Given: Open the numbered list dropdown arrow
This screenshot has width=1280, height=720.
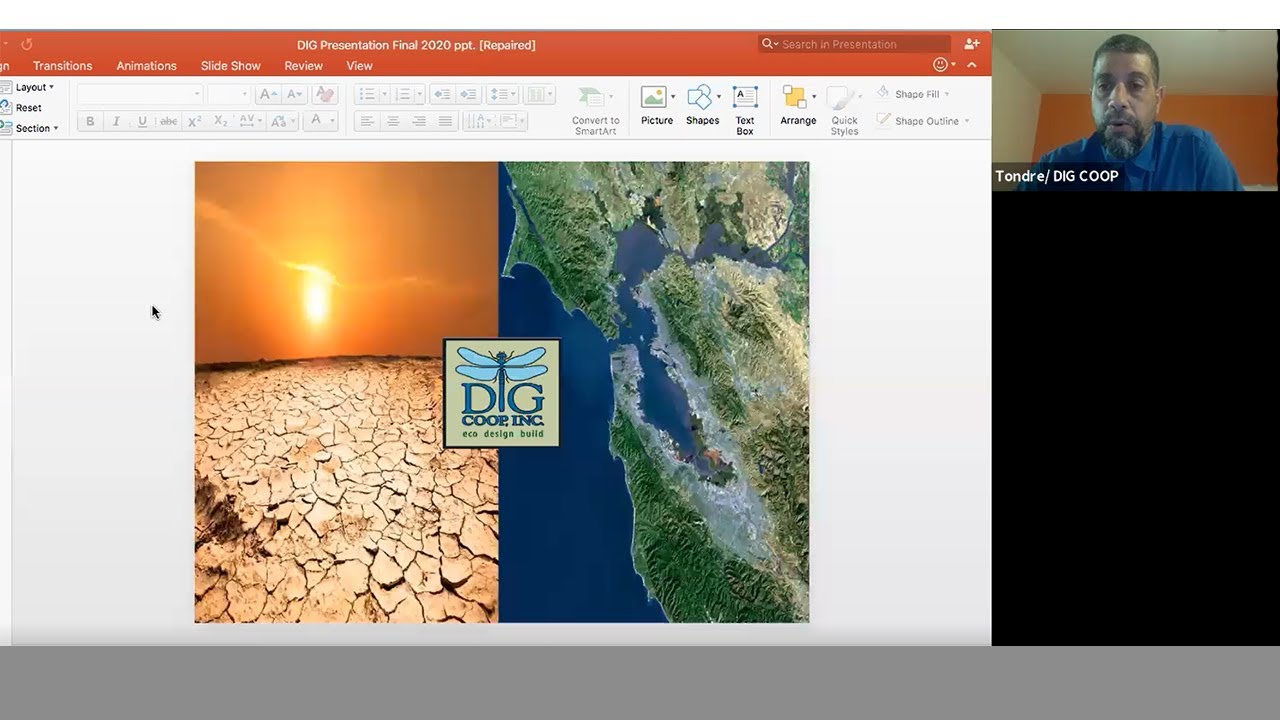Looking at the screenshot, I should coord(419,94).
